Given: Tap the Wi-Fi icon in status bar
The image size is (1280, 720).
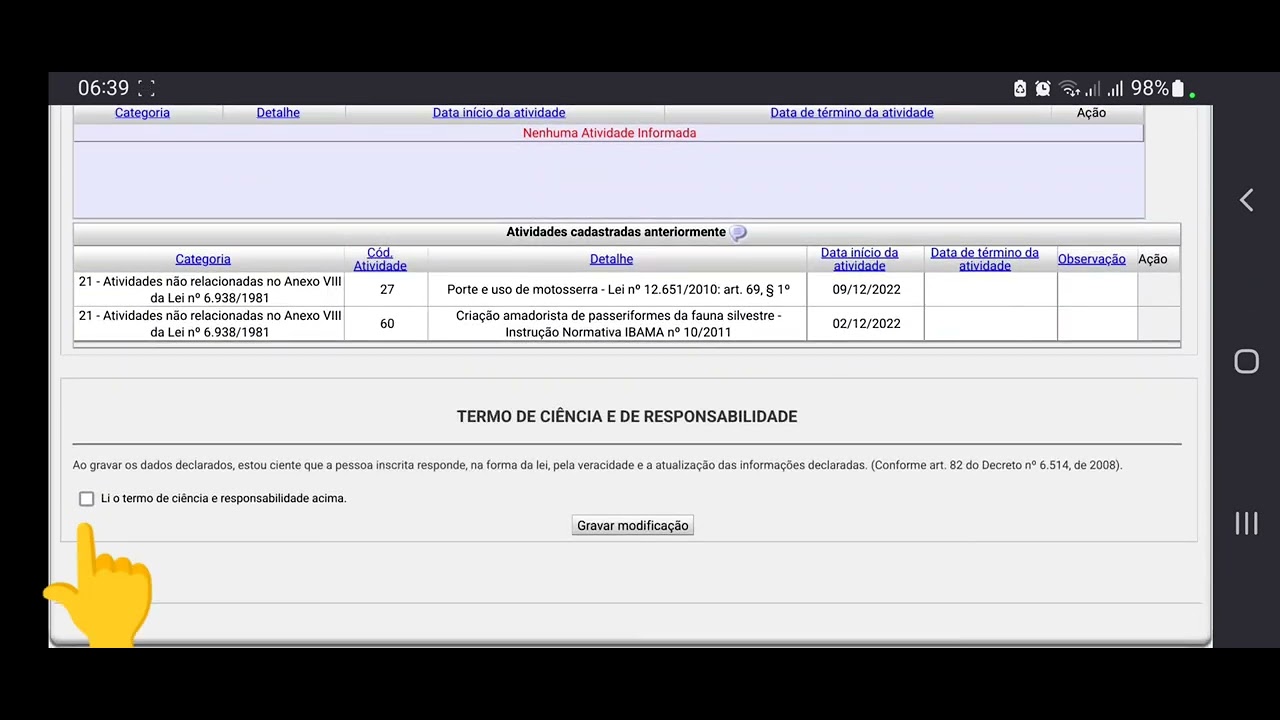Looking at the screenshot, I should point(1069,89).
